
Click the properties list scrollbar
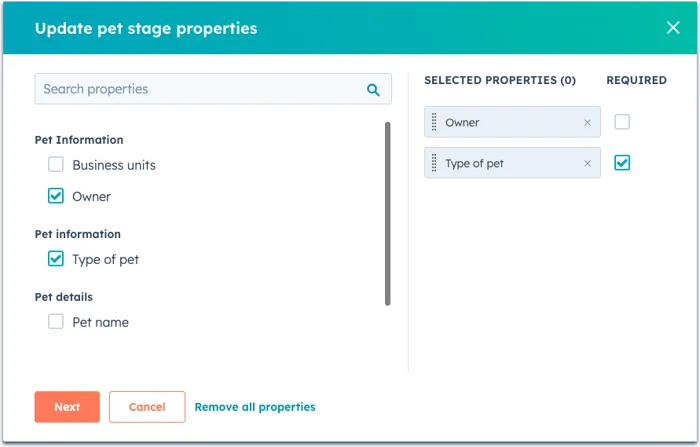click(x=388, y=213)
